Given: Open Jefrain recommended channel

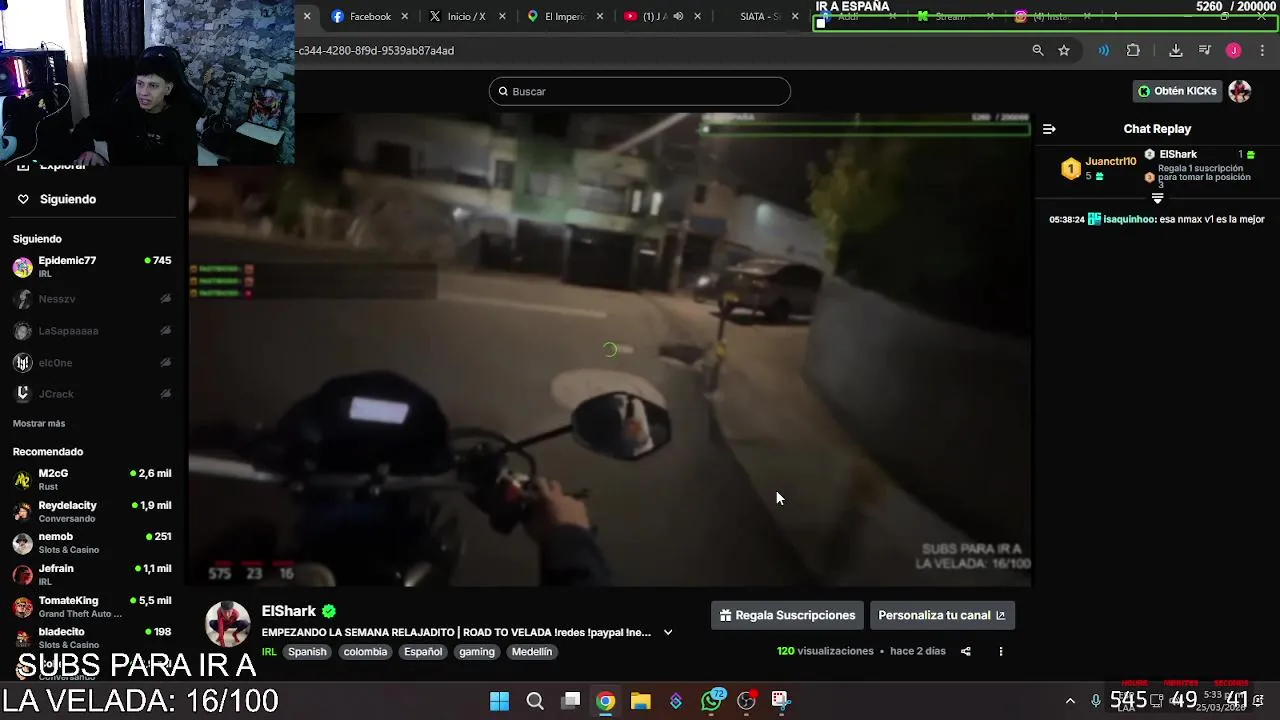Looking at the screenshot, I should coord(92,574).
